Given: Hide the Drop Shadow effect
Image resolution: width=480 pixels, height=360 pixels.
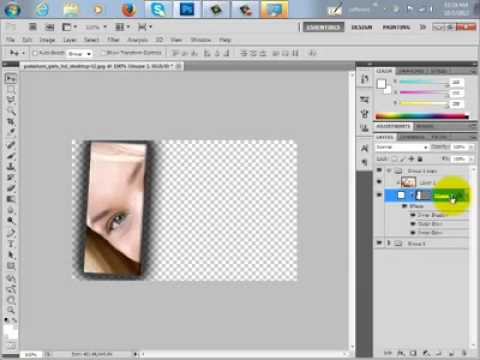Looking at the screenshot, I should click(413, 215).
